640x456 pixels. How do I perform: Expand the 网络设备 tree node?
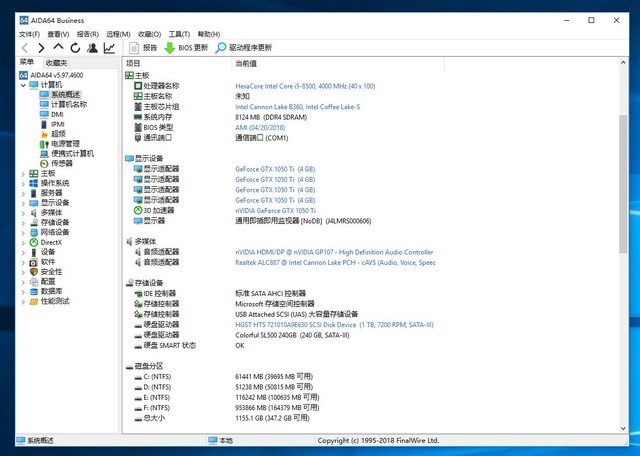[23, 233]
